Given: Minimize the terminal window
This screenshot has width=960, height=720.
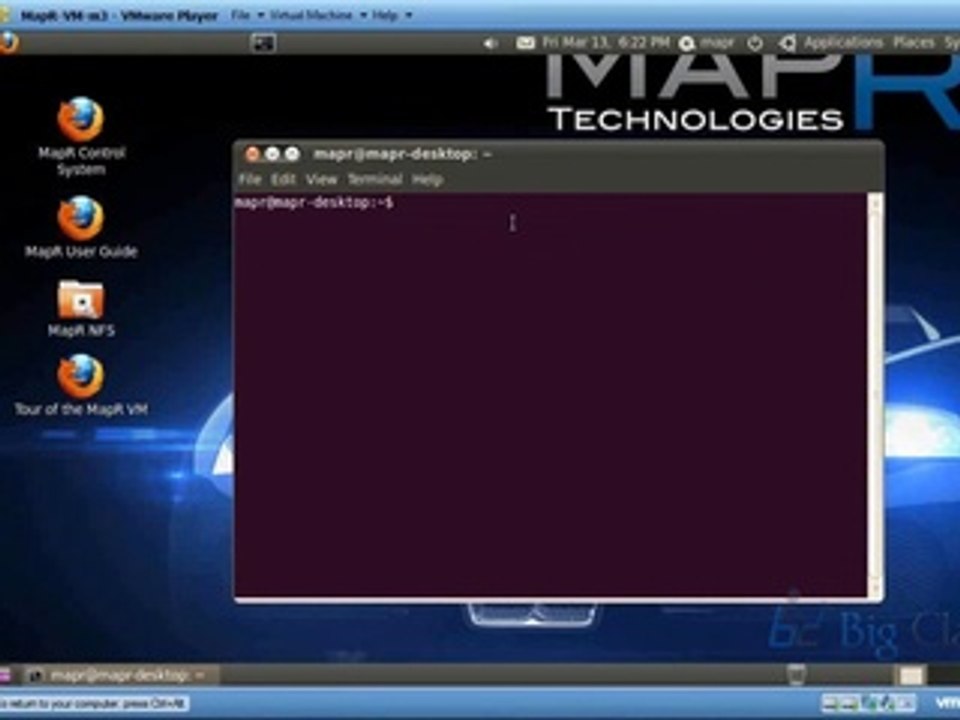Looking at the screenshot, I should (272, 154).
